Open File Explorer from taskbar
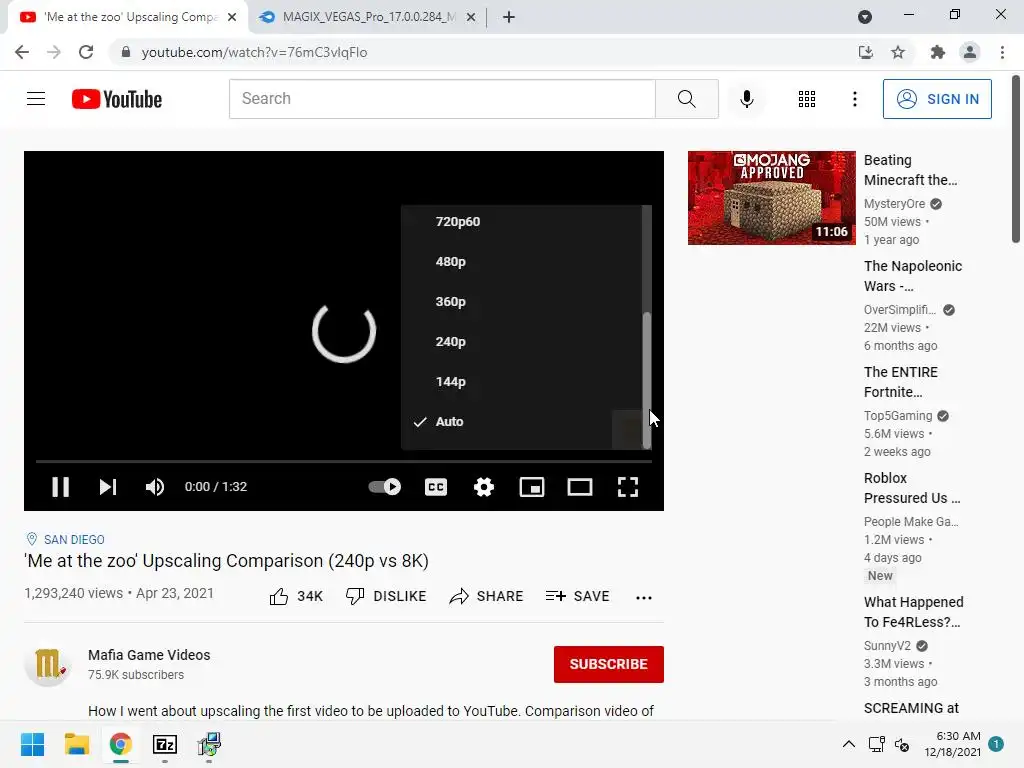 [x=76, y=744]
